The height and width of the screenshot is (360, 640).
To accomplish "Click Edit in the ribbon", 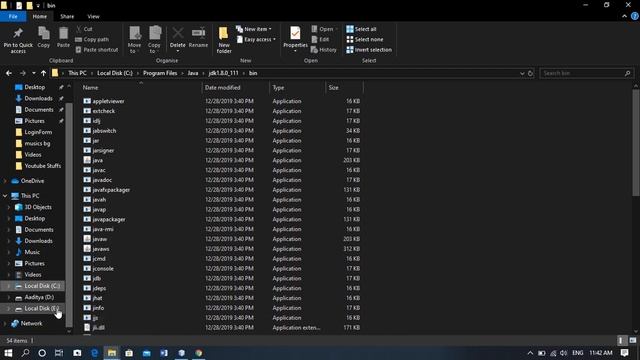I will click(x=320, y=40).
